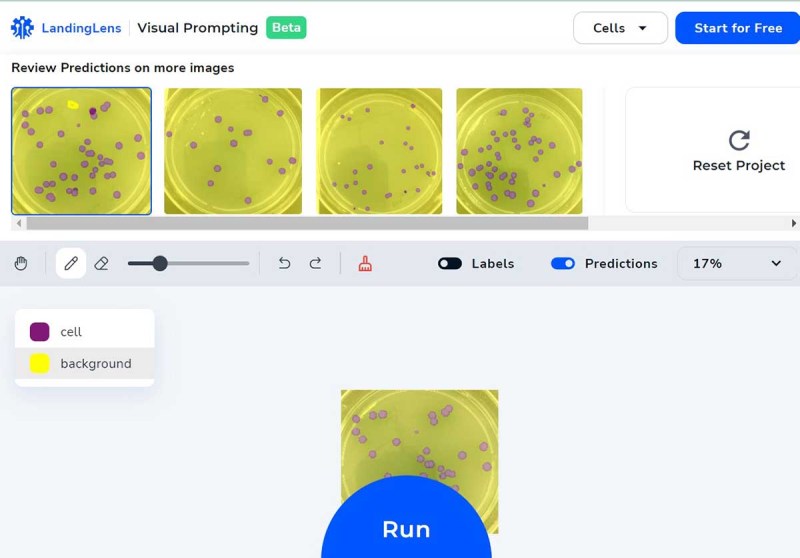Select the eraser tool
The width and height of the screenshot is (800, 558).
tap(102, 264)
